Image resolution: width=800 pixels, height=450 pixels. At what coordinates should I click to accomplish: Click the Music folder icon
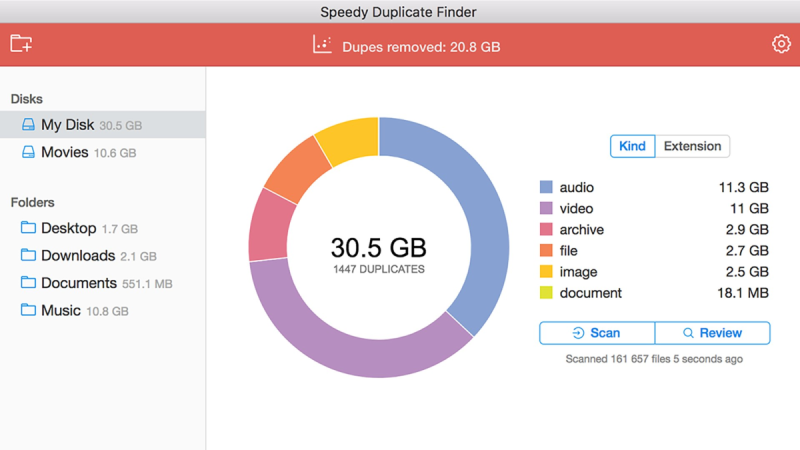click(x=28, y=310)
